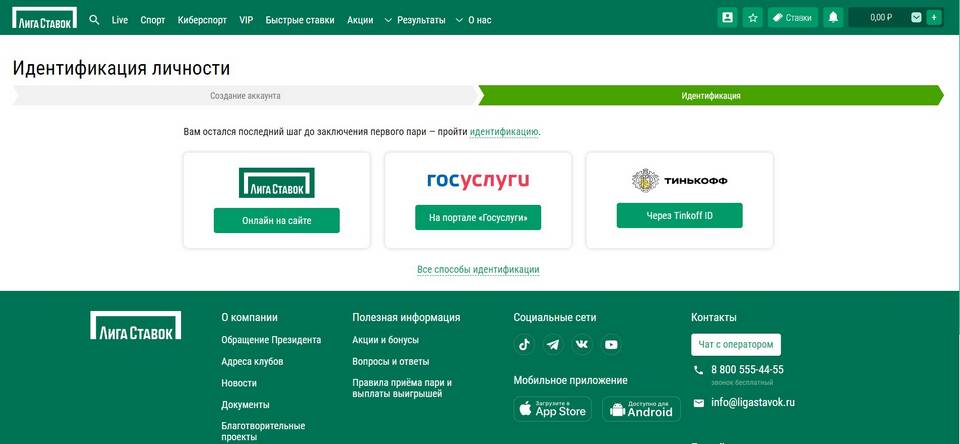Viewport: 960px width, 444px height.
Task: Open the VK social network icon
Action: tap(582, 344)
